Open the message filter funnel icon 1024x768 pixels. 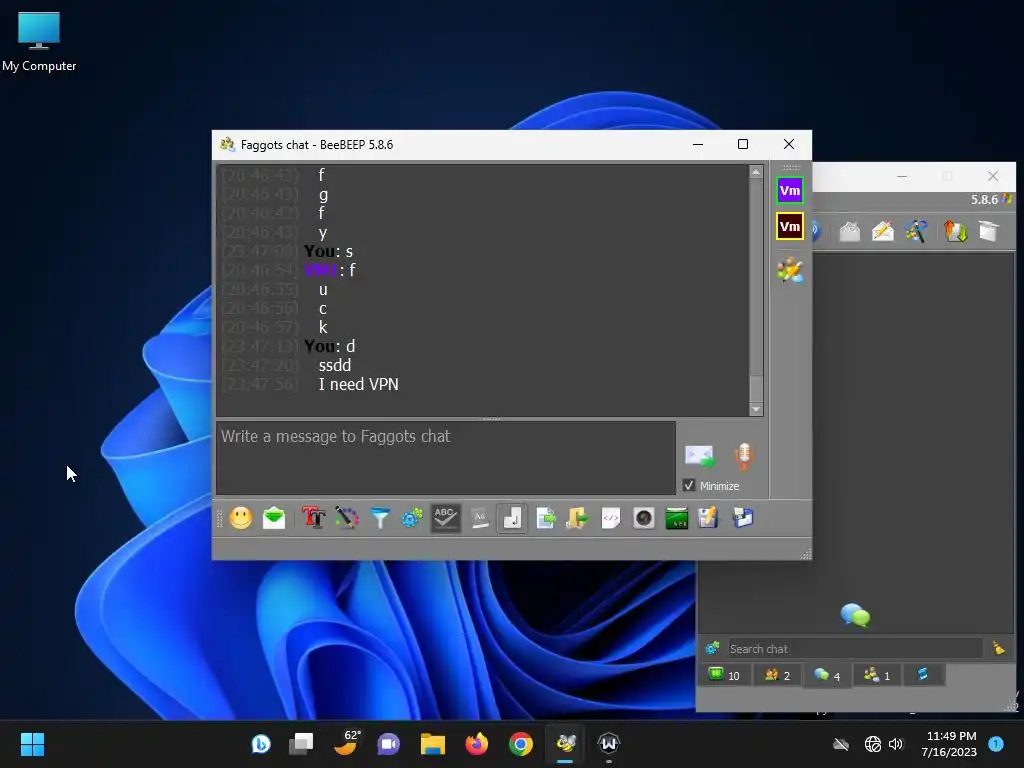(379, 519)
